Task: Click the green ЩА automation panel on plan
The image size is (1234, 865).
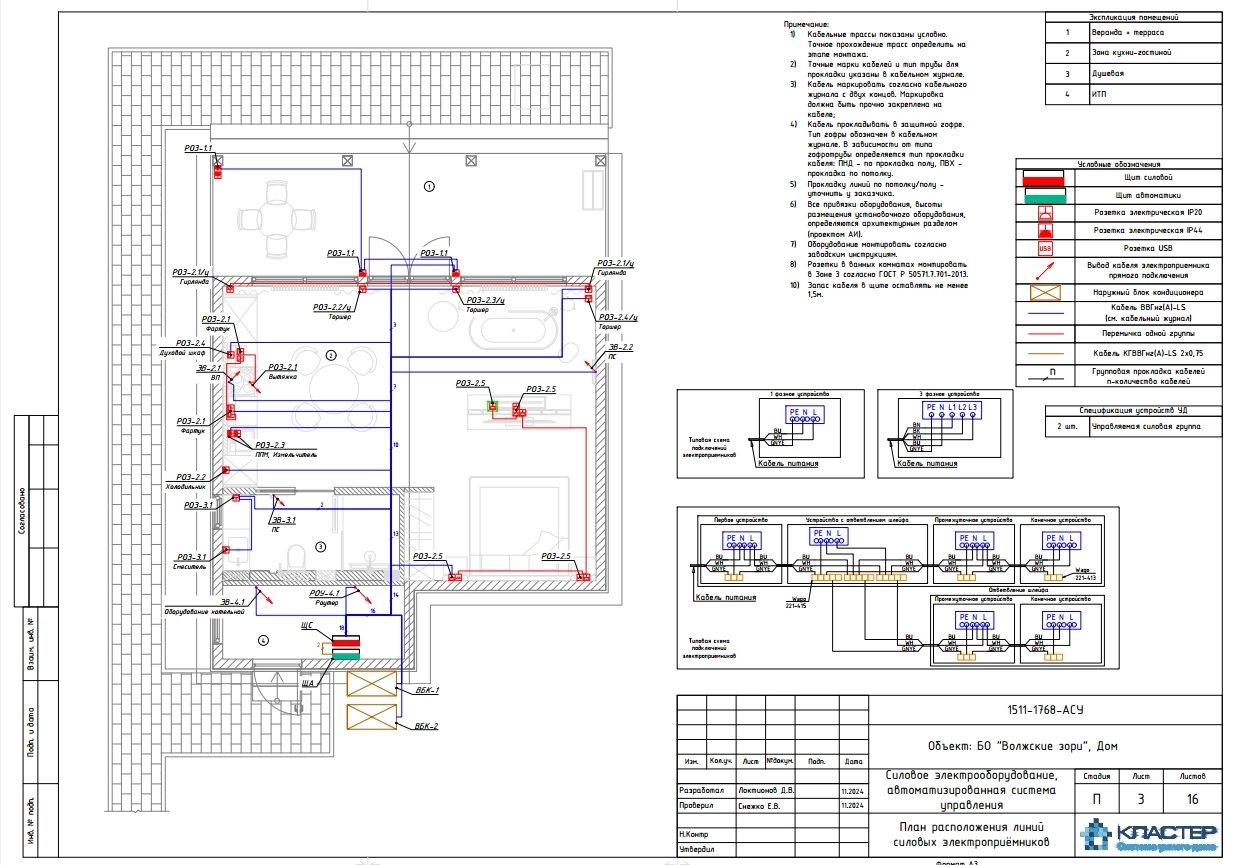Action: point(346,656)
